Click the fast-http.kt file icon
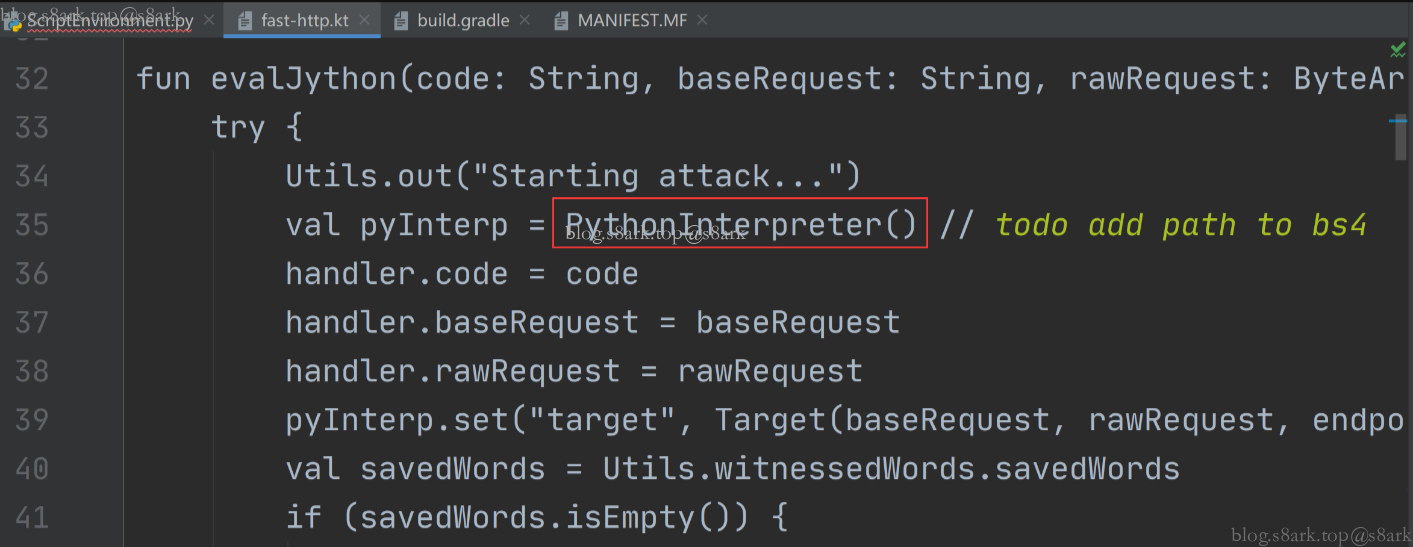This screenshot has width=1413, height=547. [x=245, y=20]
